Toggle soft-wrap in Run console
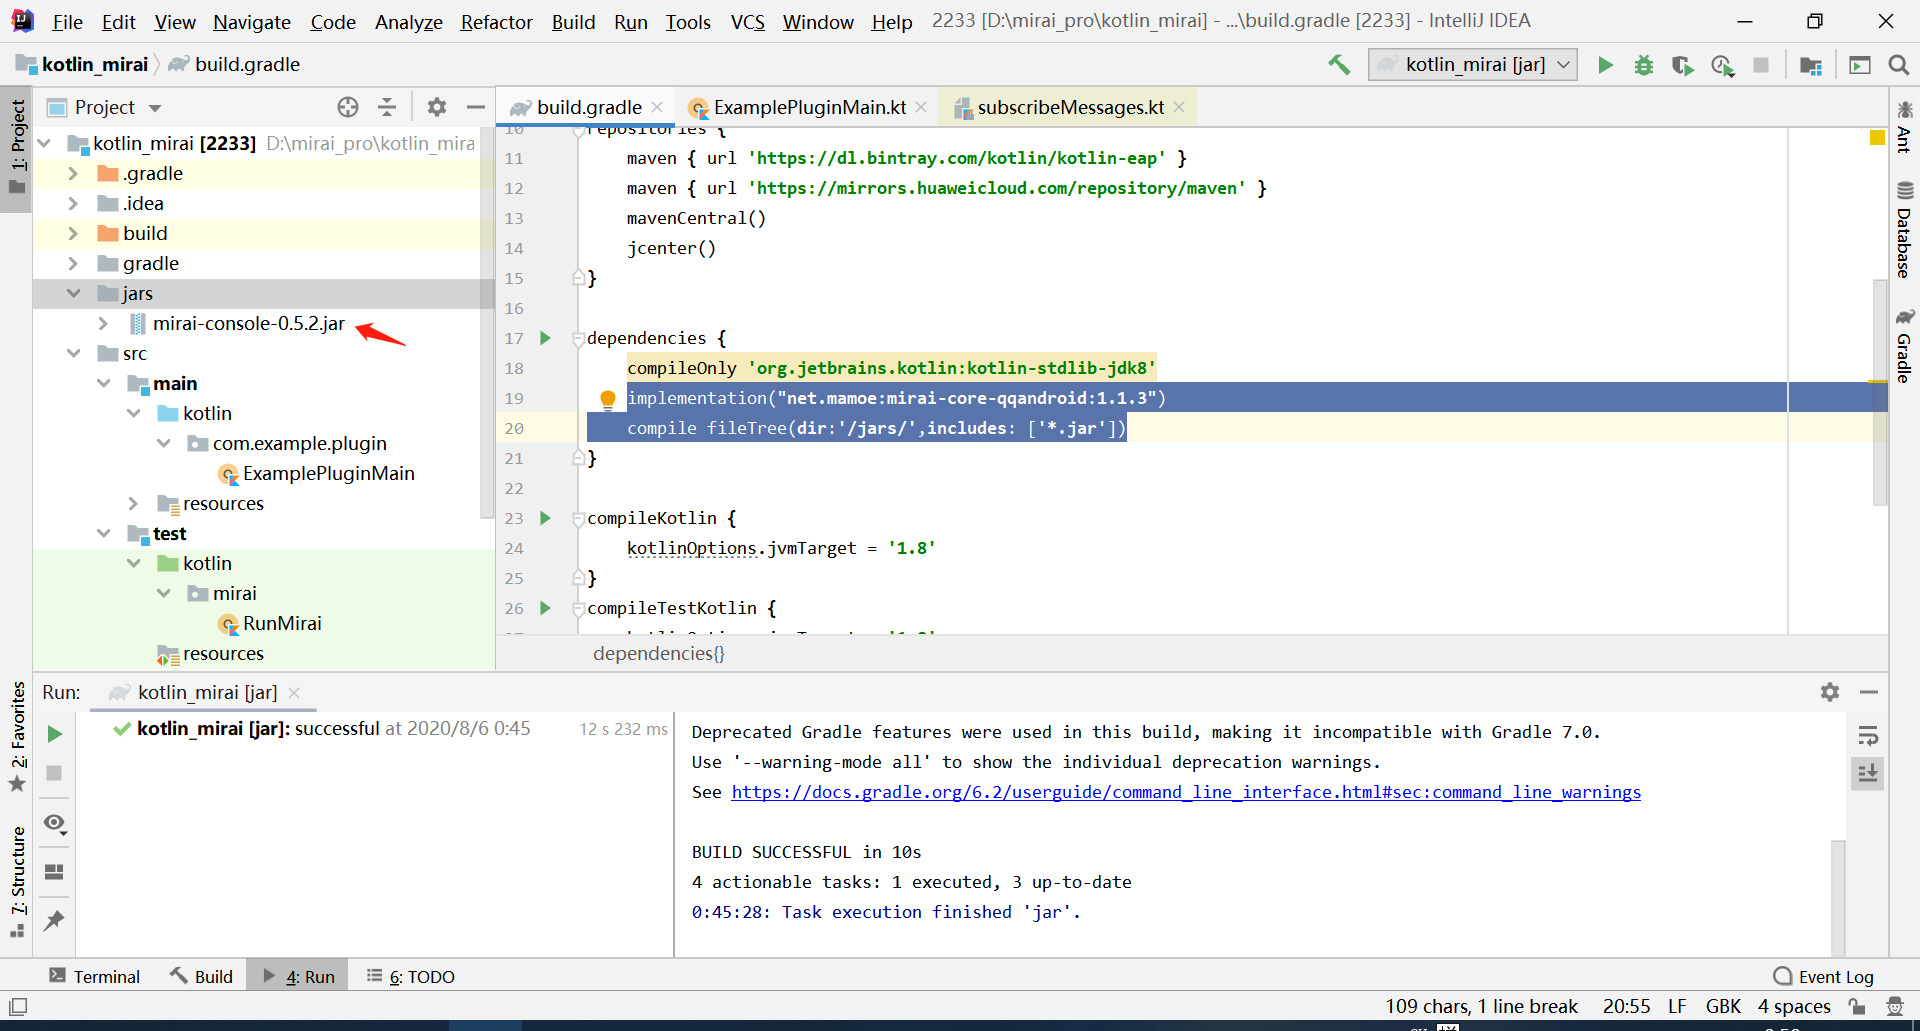 [x=1867, y=737]
